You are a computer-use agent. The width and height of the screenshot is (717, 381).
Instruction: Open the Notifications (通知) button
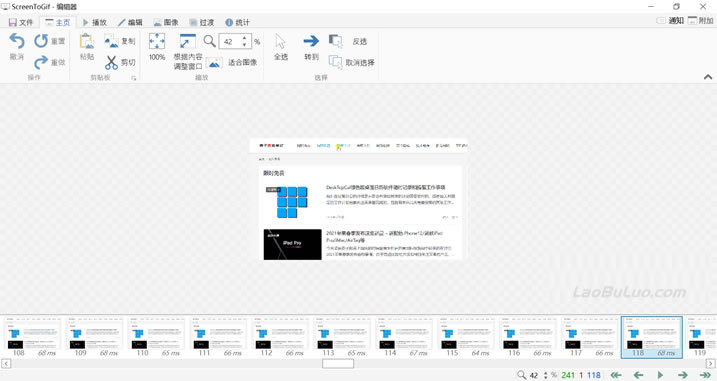click(670, 21)
